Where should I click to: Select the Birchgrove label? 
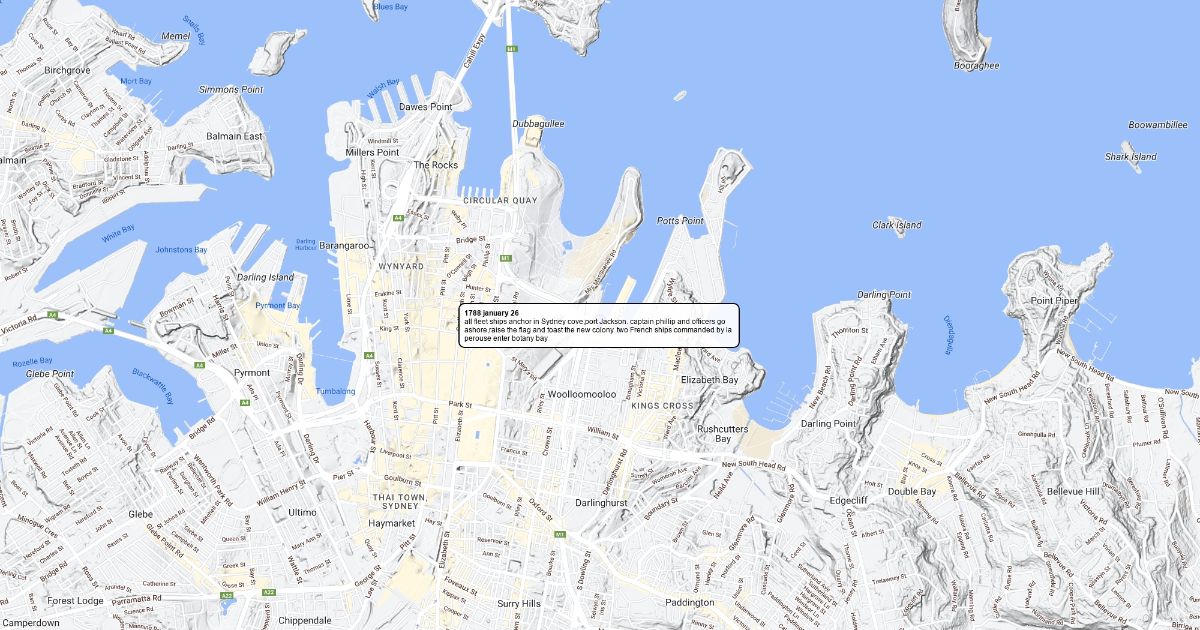(x=67, y=71)
